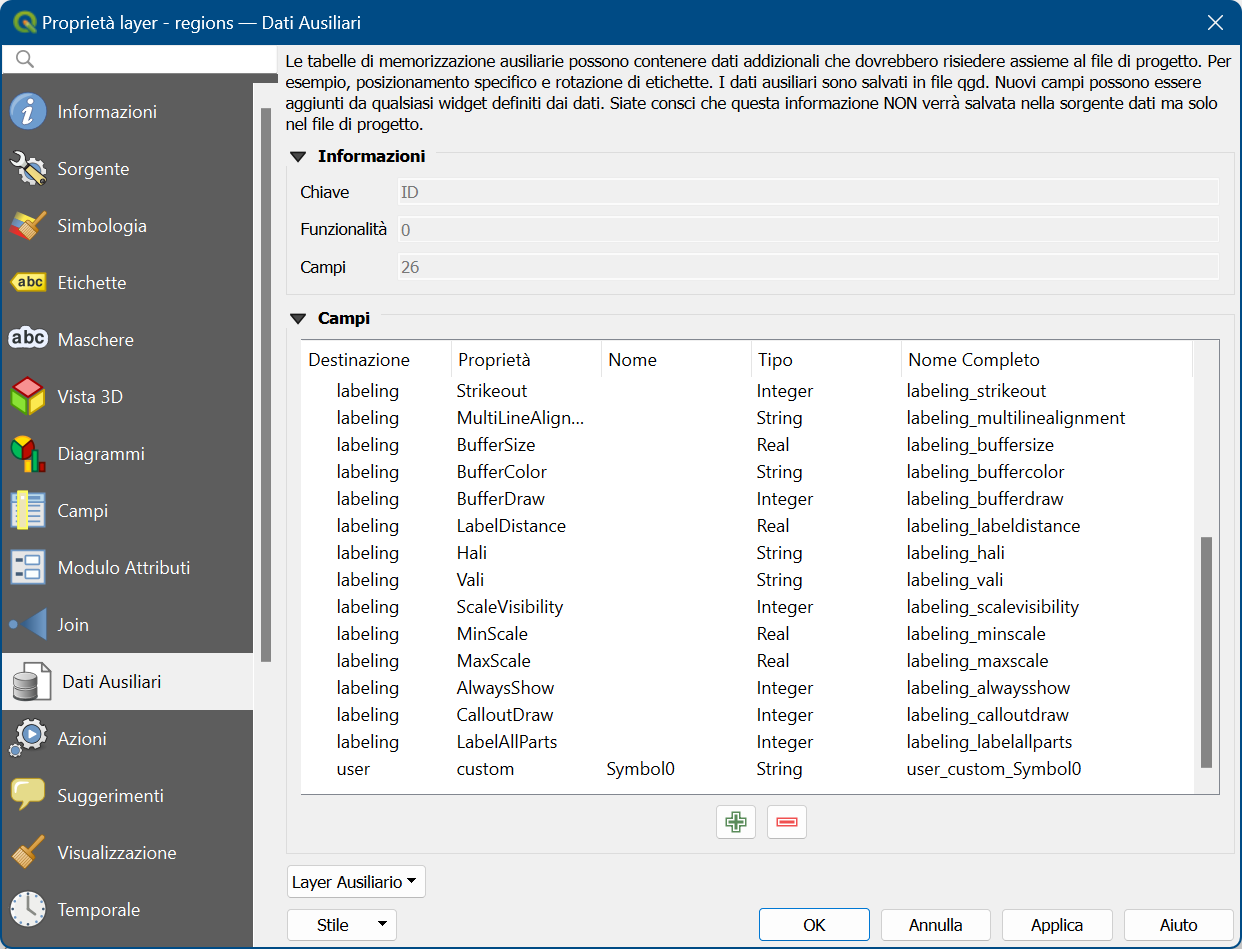
Task: Open the Informazioni sidebar page
Action: tap(127, 112)
